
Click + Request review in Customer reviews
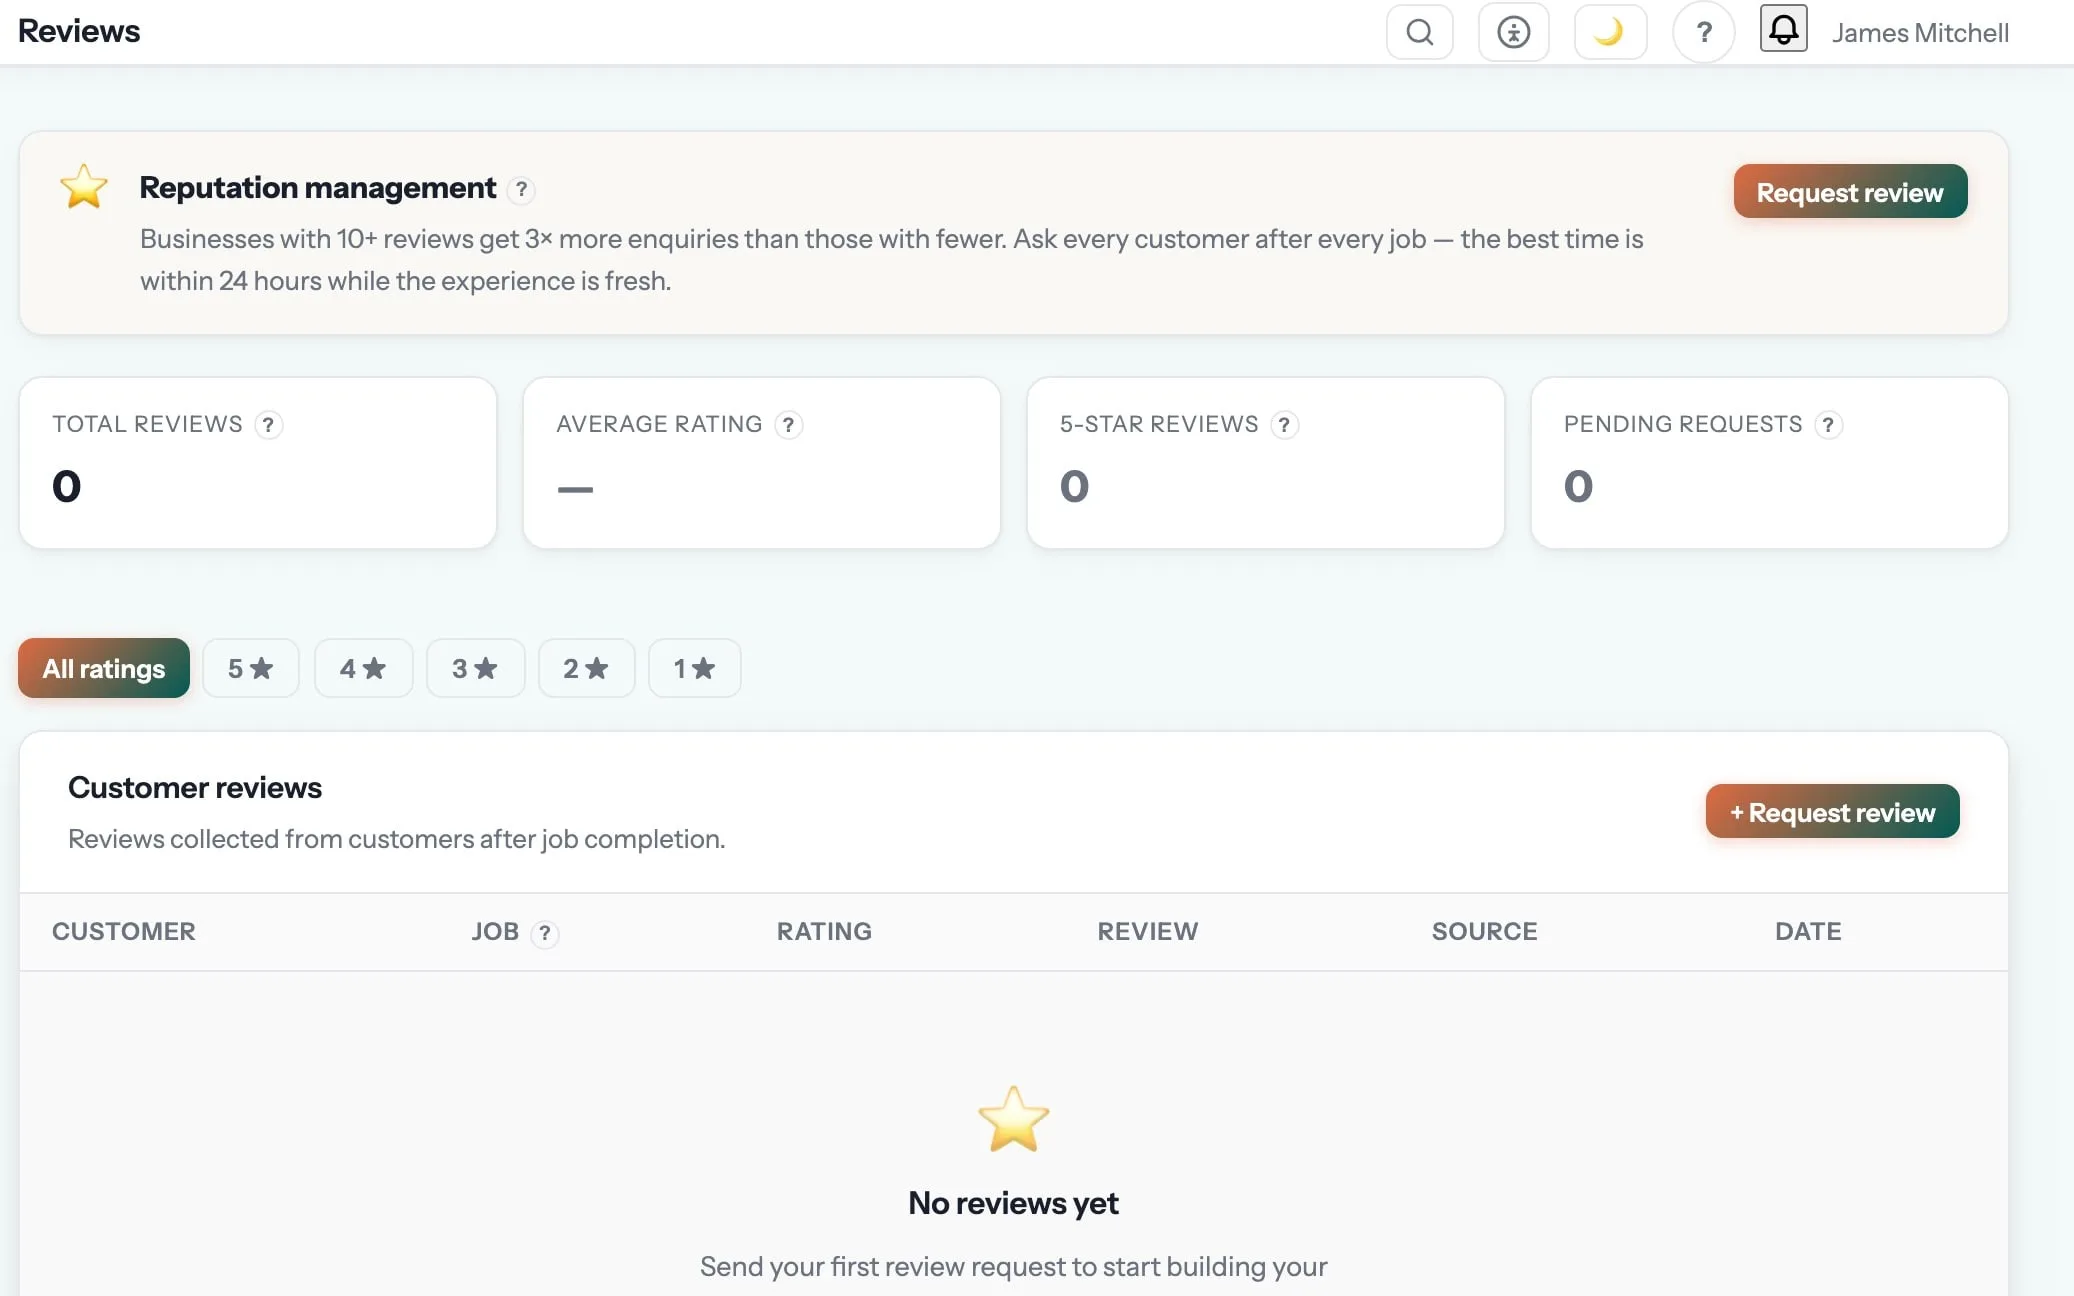1832,811
